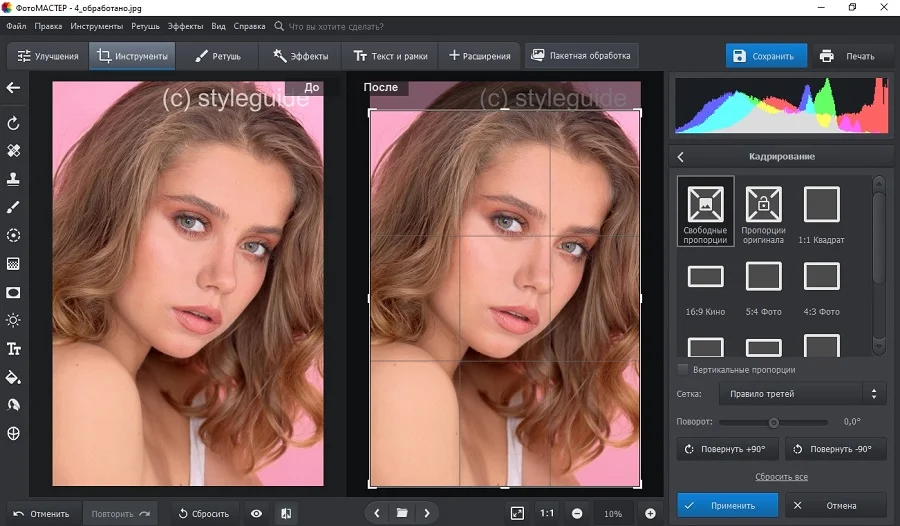Click the Применить button

pyautogui.click(x=727, y=505)
